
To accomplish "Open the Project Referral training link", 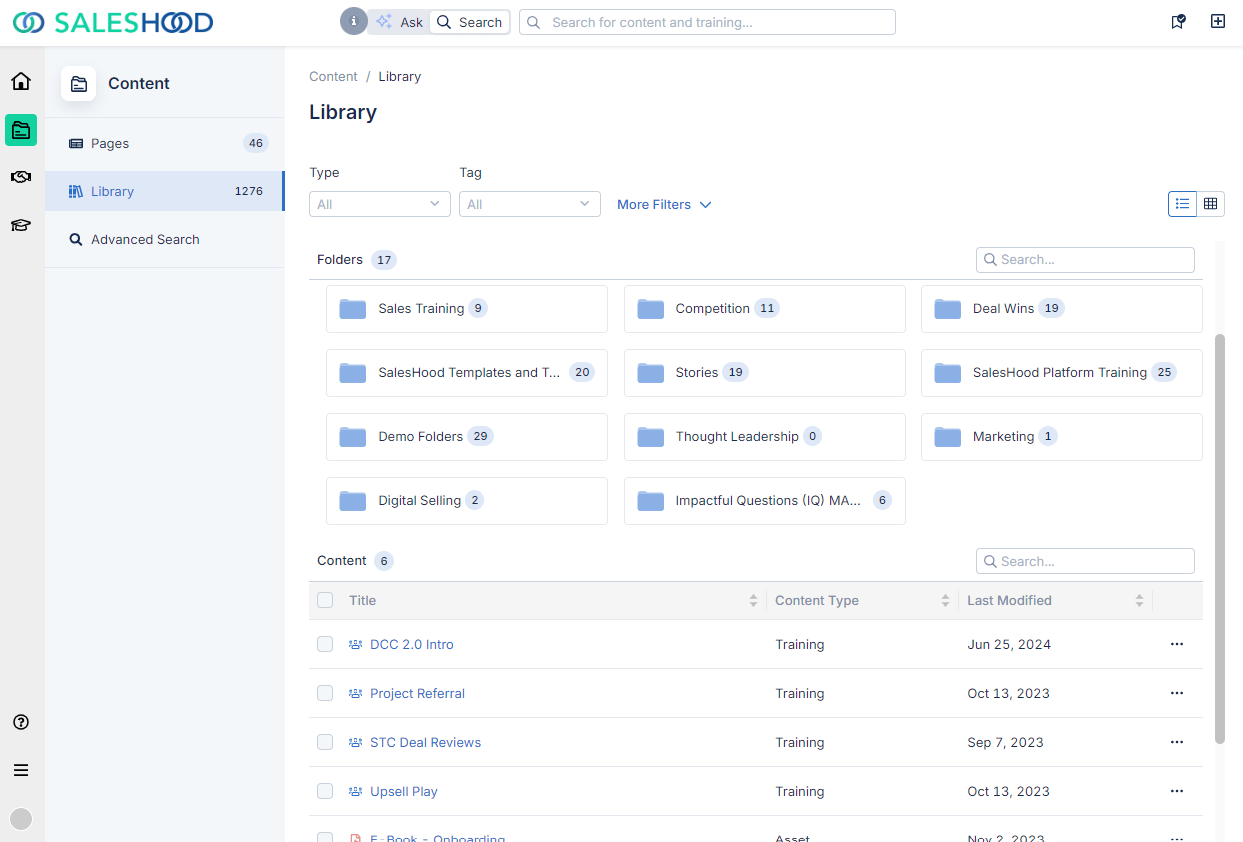I will point(417,693).
